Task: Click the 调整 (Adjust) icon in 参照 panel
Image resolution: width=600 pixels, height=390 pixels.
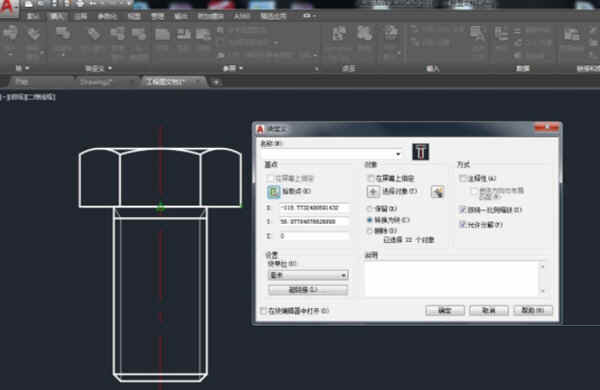Action: [x=204, y=34]
